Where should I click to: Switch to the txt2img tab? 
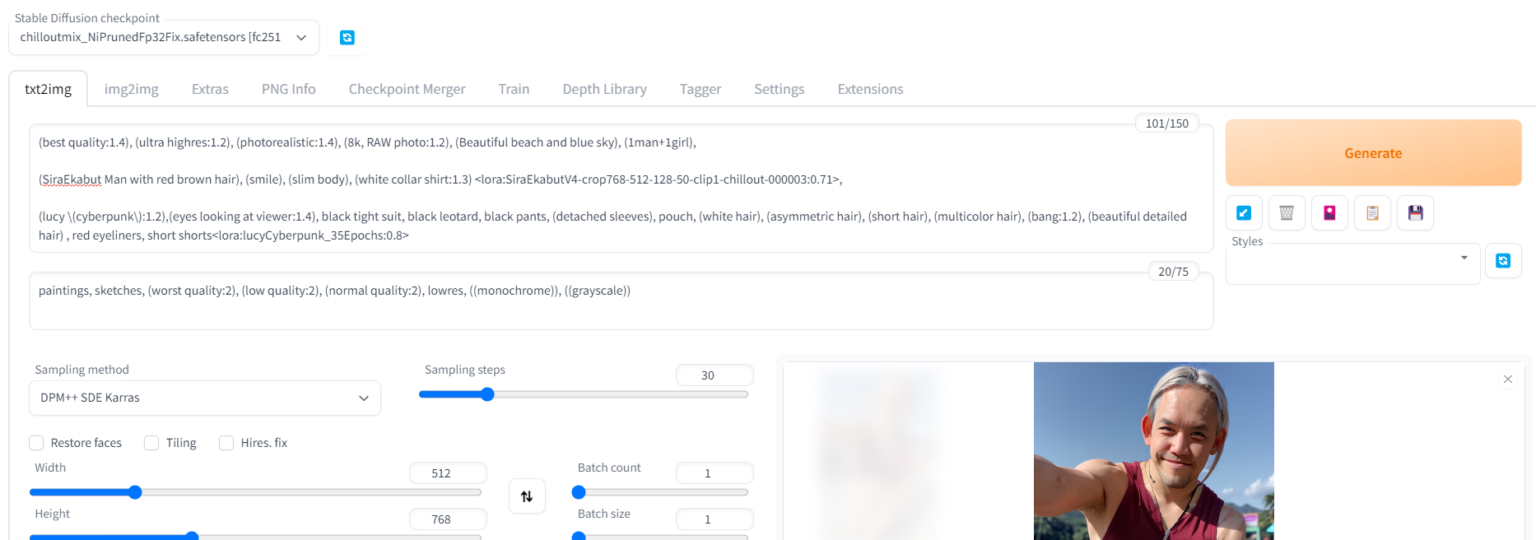click(48, 89)
